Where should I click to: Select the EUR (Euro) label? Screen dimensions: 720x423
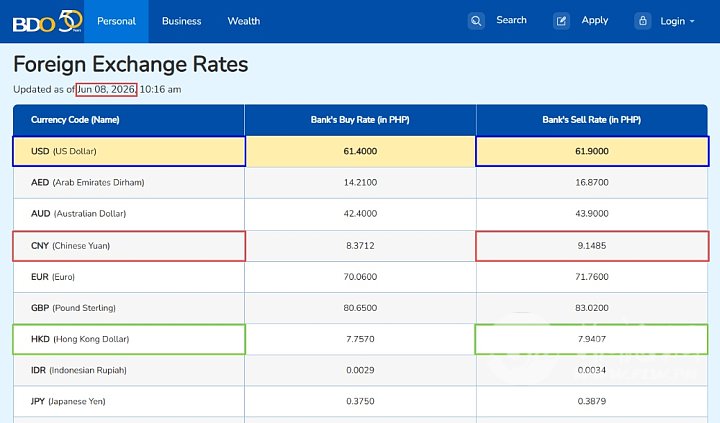[53, 277]
